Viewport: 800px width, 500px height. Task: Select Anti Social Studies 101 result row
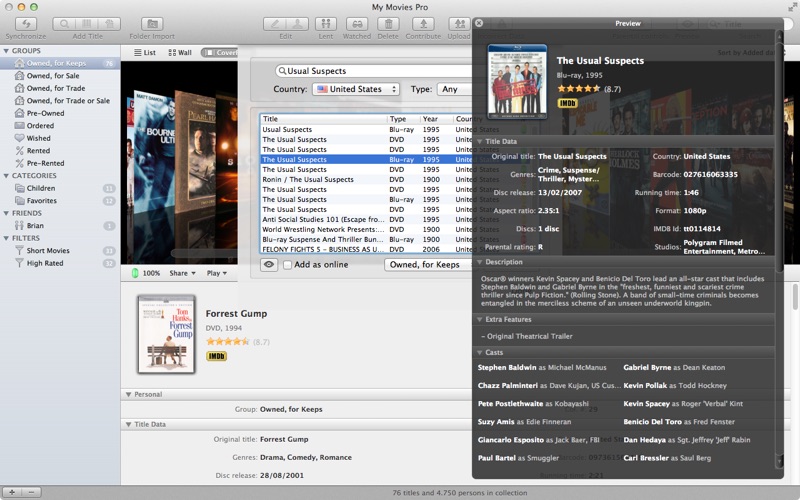click(x=366, y=219)
